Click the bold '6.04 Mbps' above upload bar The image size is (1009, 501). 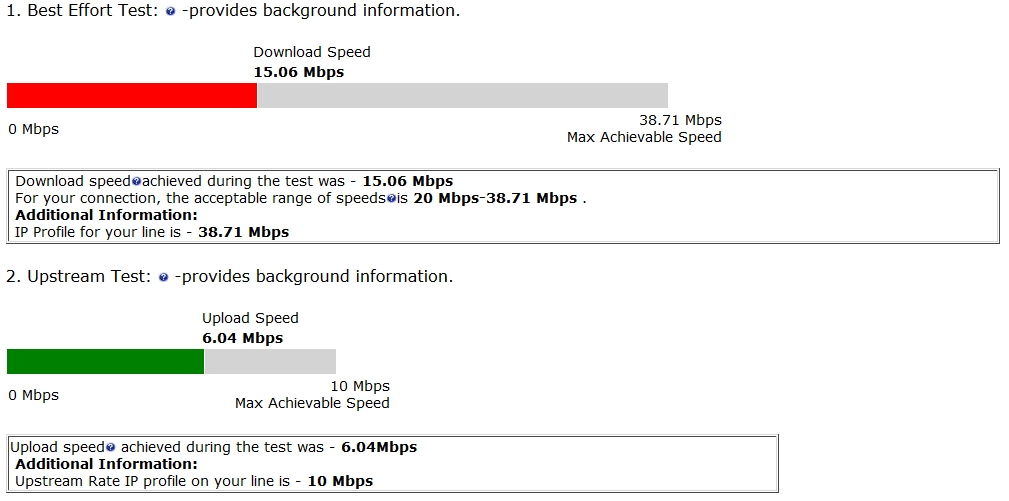pos(242,338)
